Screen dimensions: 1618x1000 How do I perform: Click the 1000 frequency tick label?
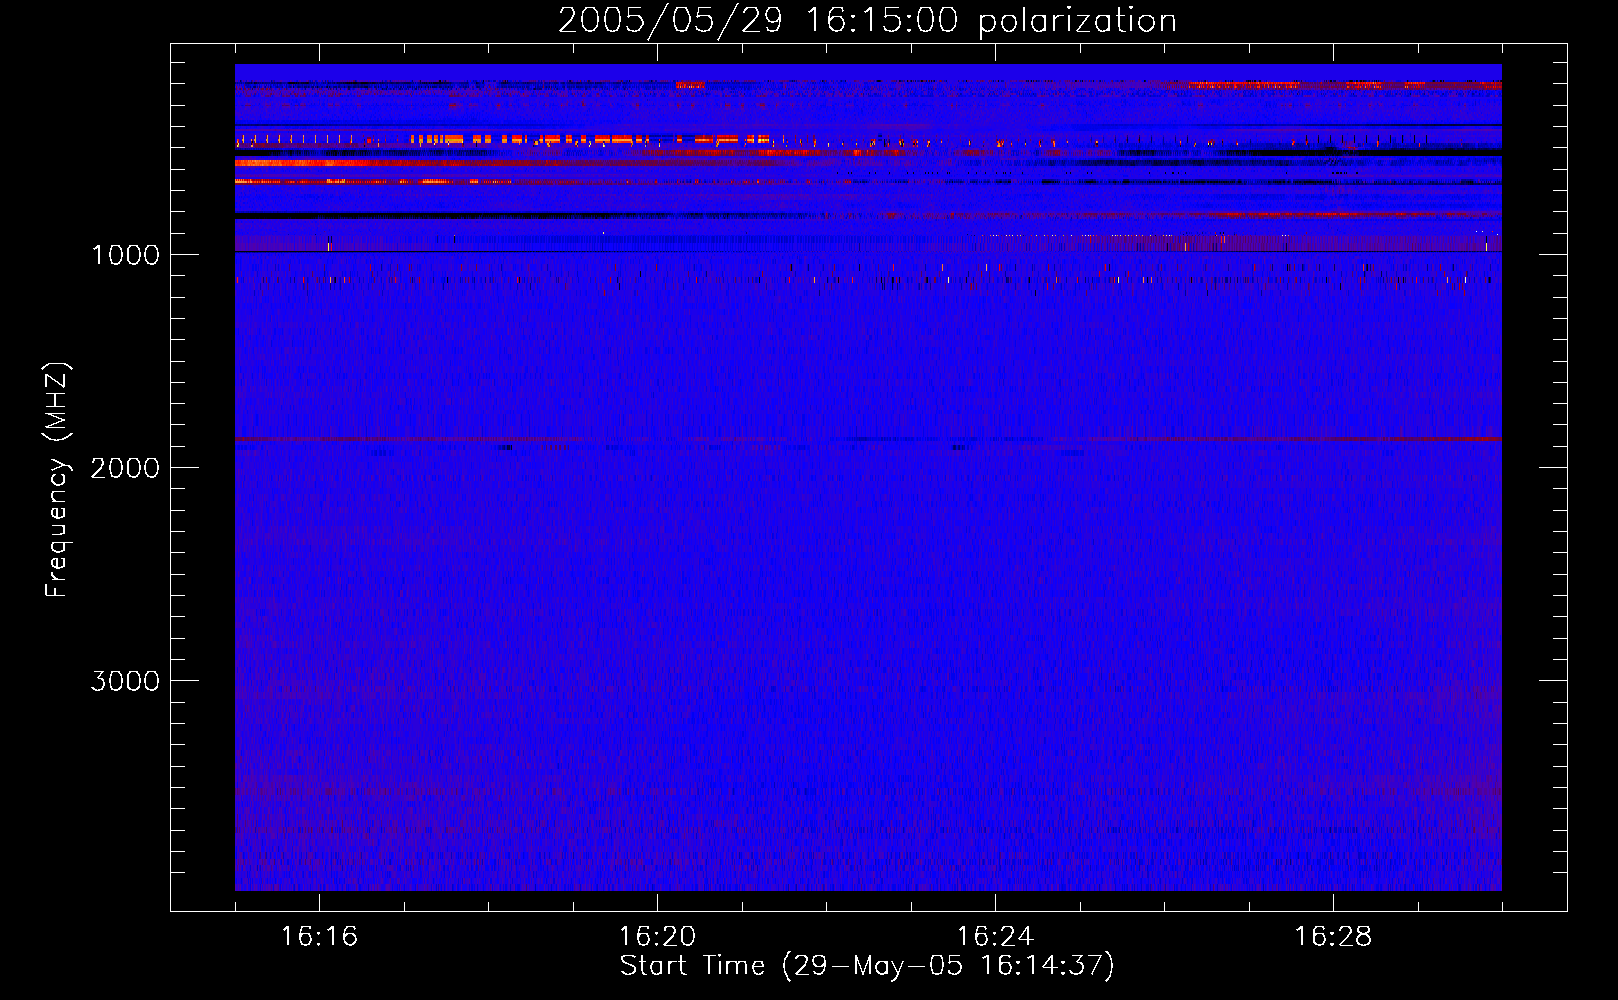point(125,255)
